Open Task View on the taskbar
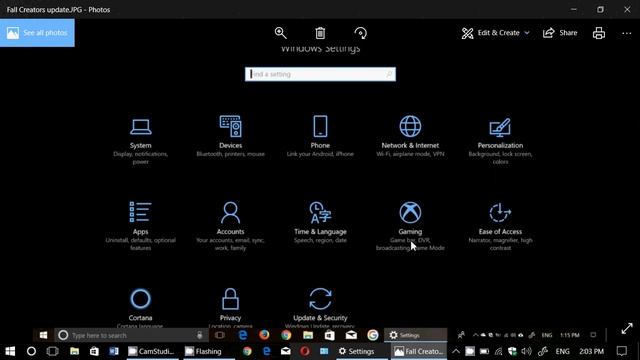640x360 pixels. click(x=53, y=351)
